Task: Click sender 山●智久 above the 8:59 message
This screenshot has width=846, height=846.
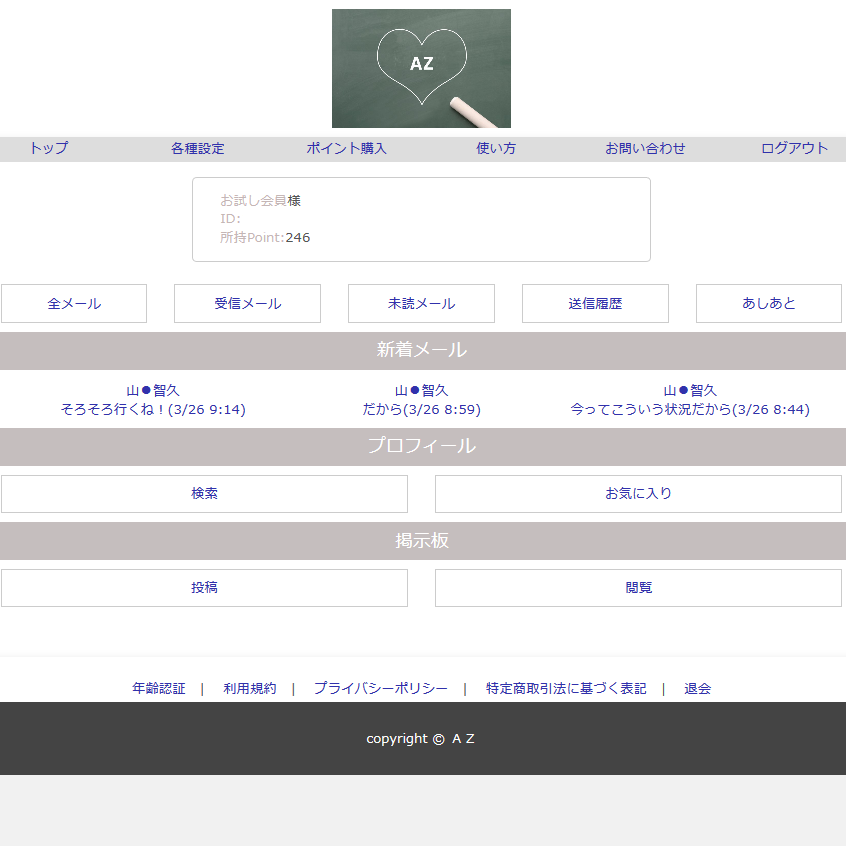Action: (x=421, y=390)
